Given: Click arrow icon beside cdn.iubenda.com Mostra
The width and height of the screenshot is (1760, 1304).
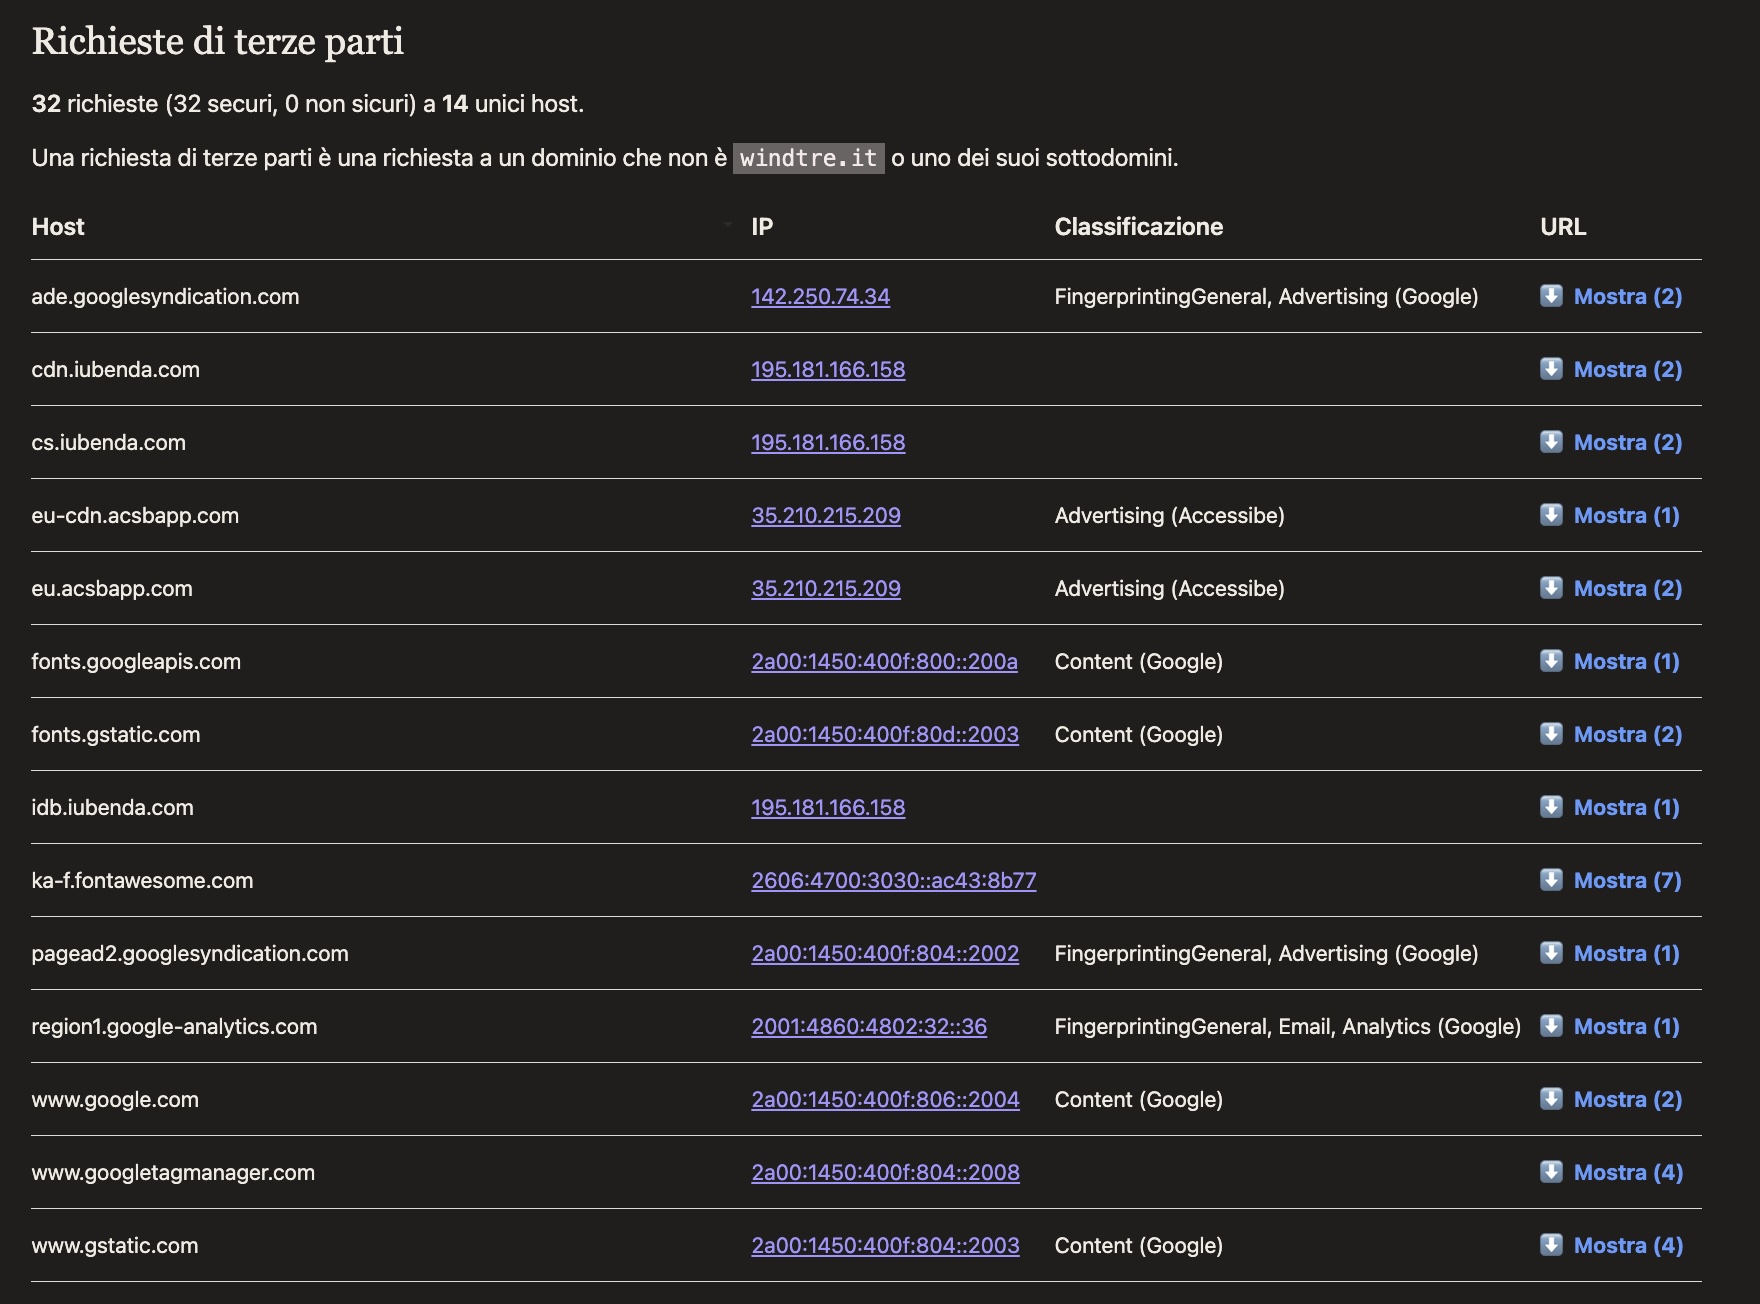Looking at the screenshot, I should (x=1551, y=369).
